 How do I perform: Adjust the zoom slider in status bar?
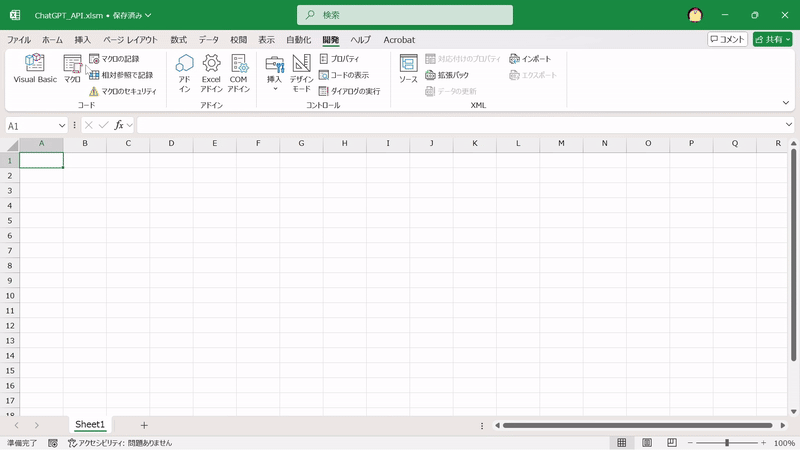[x=727, y=442]
